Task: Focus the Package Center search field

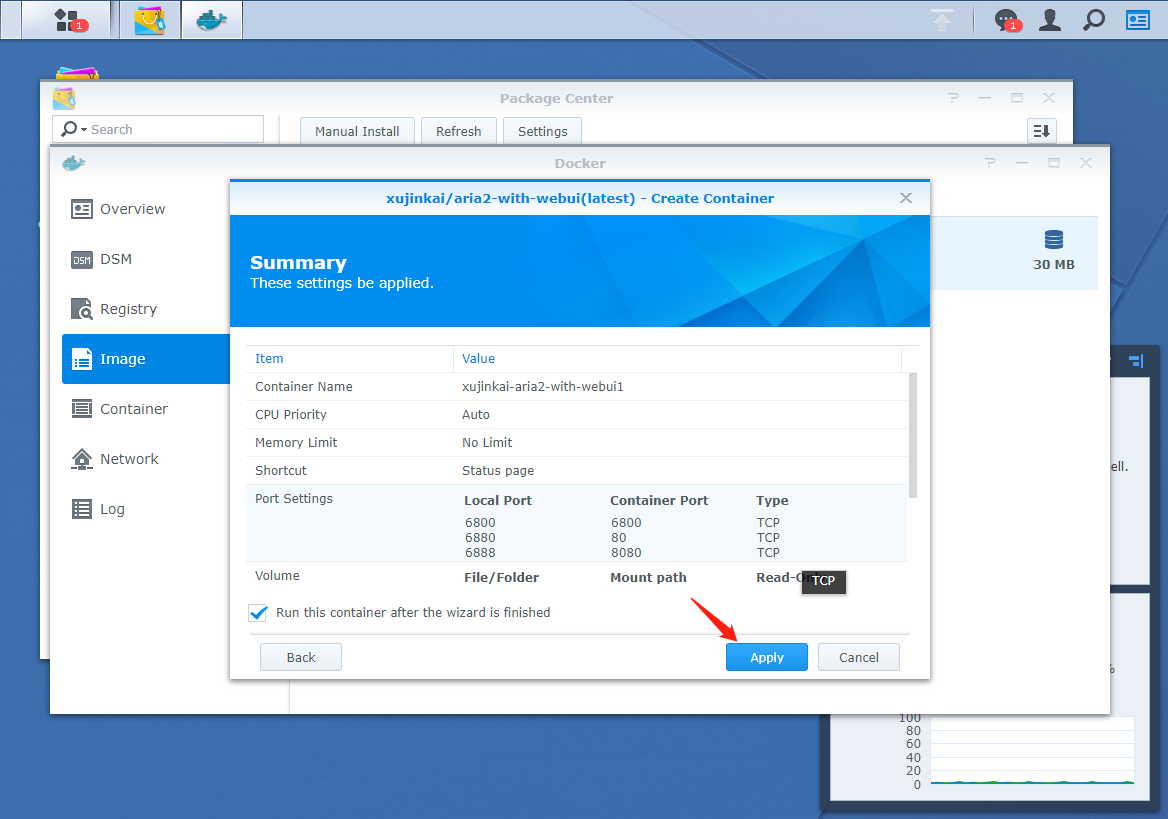Action: pyautogui.click(x=158, y=129)
